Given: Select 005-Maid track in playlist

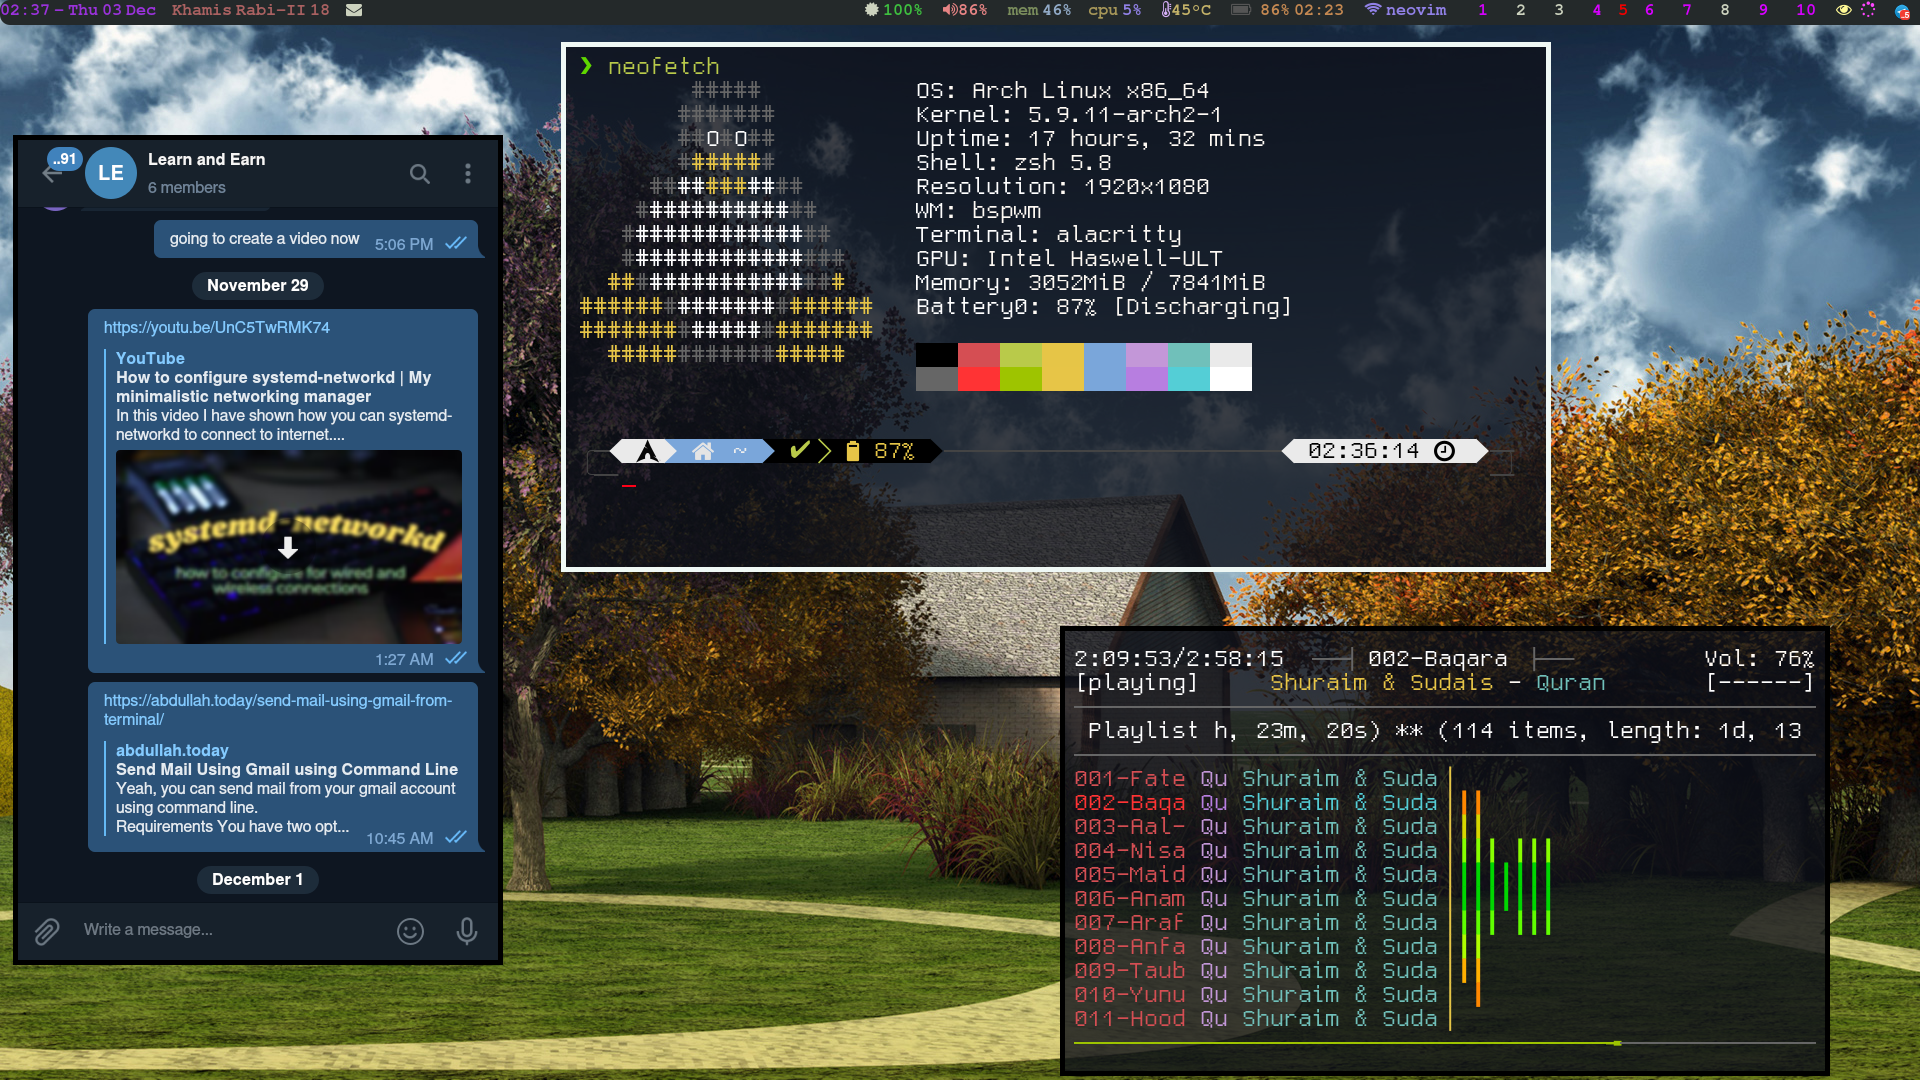Looking at the screenshot, I should click(x=1129, y=875).
